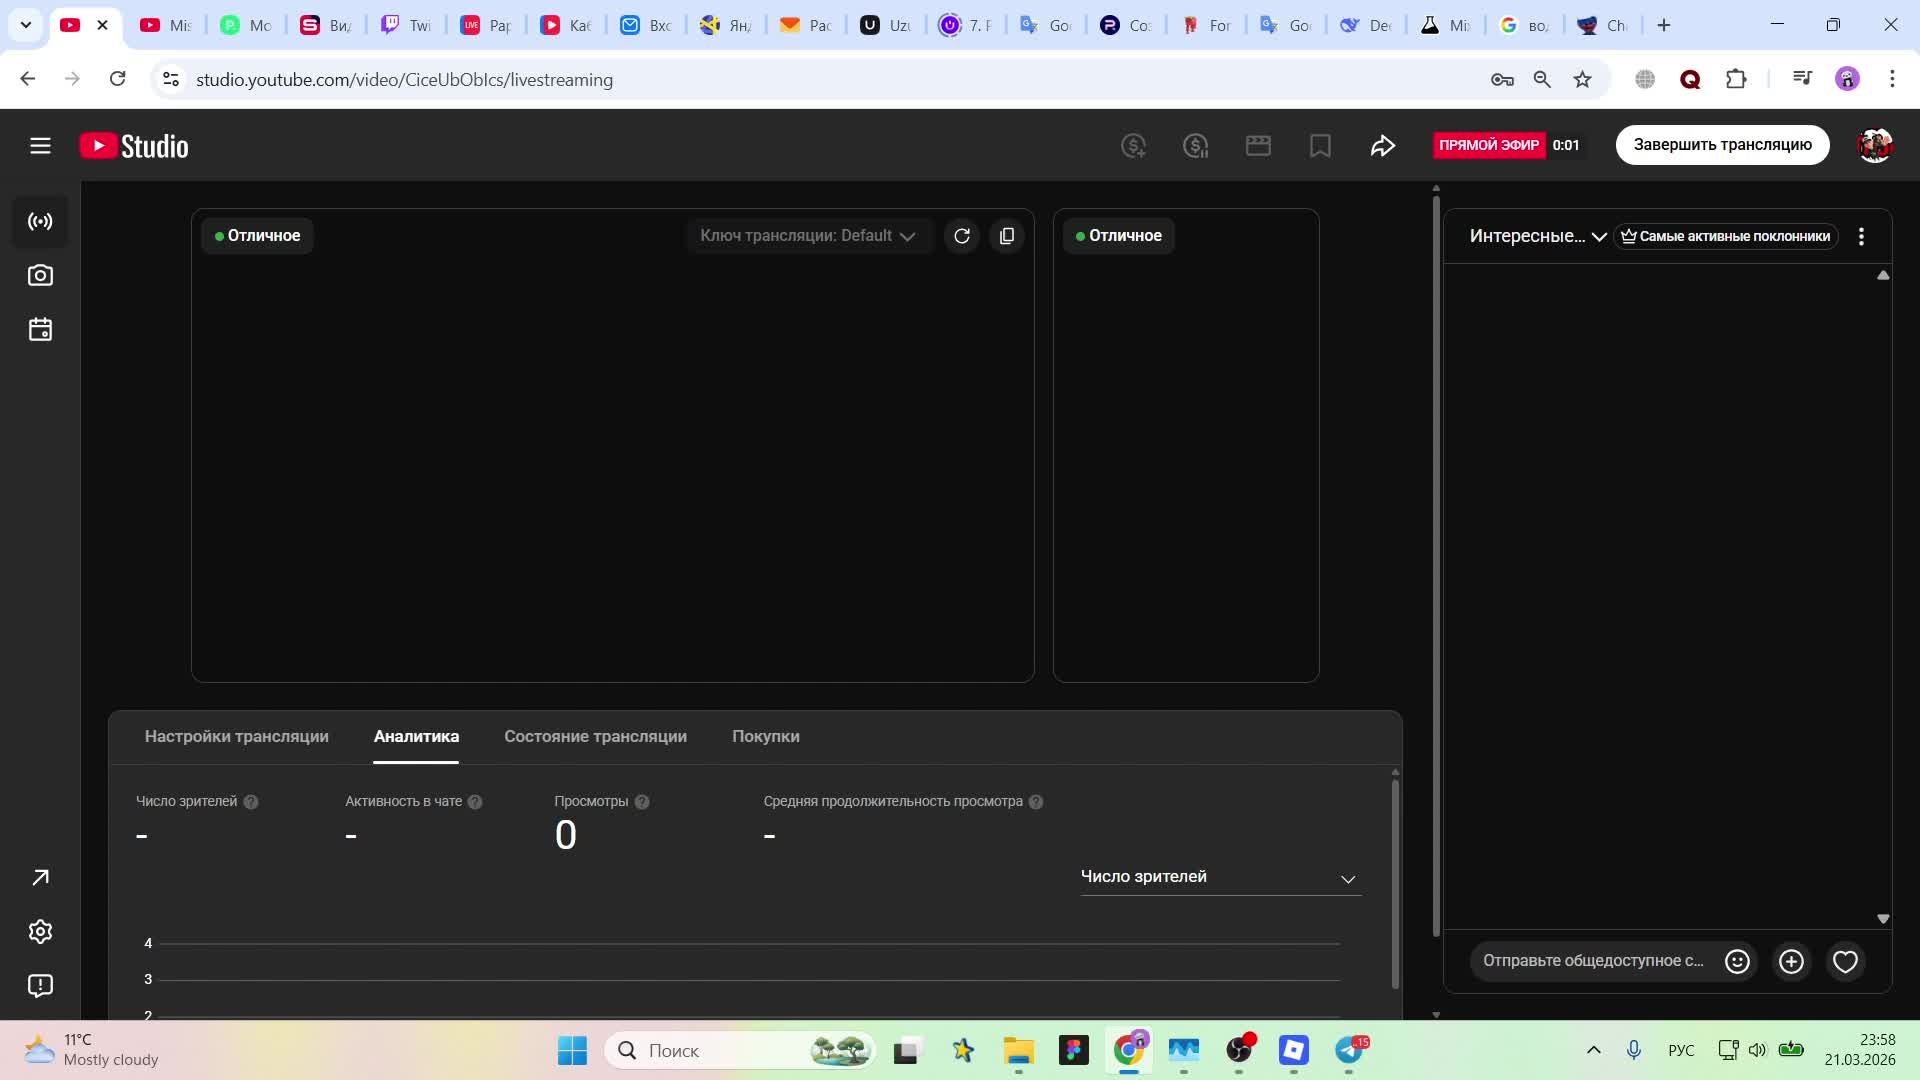The image size is (1920, 1080).
Task: Copy the stream key with copy icon
Action: pyautogui.click(x=1007, y=236)
